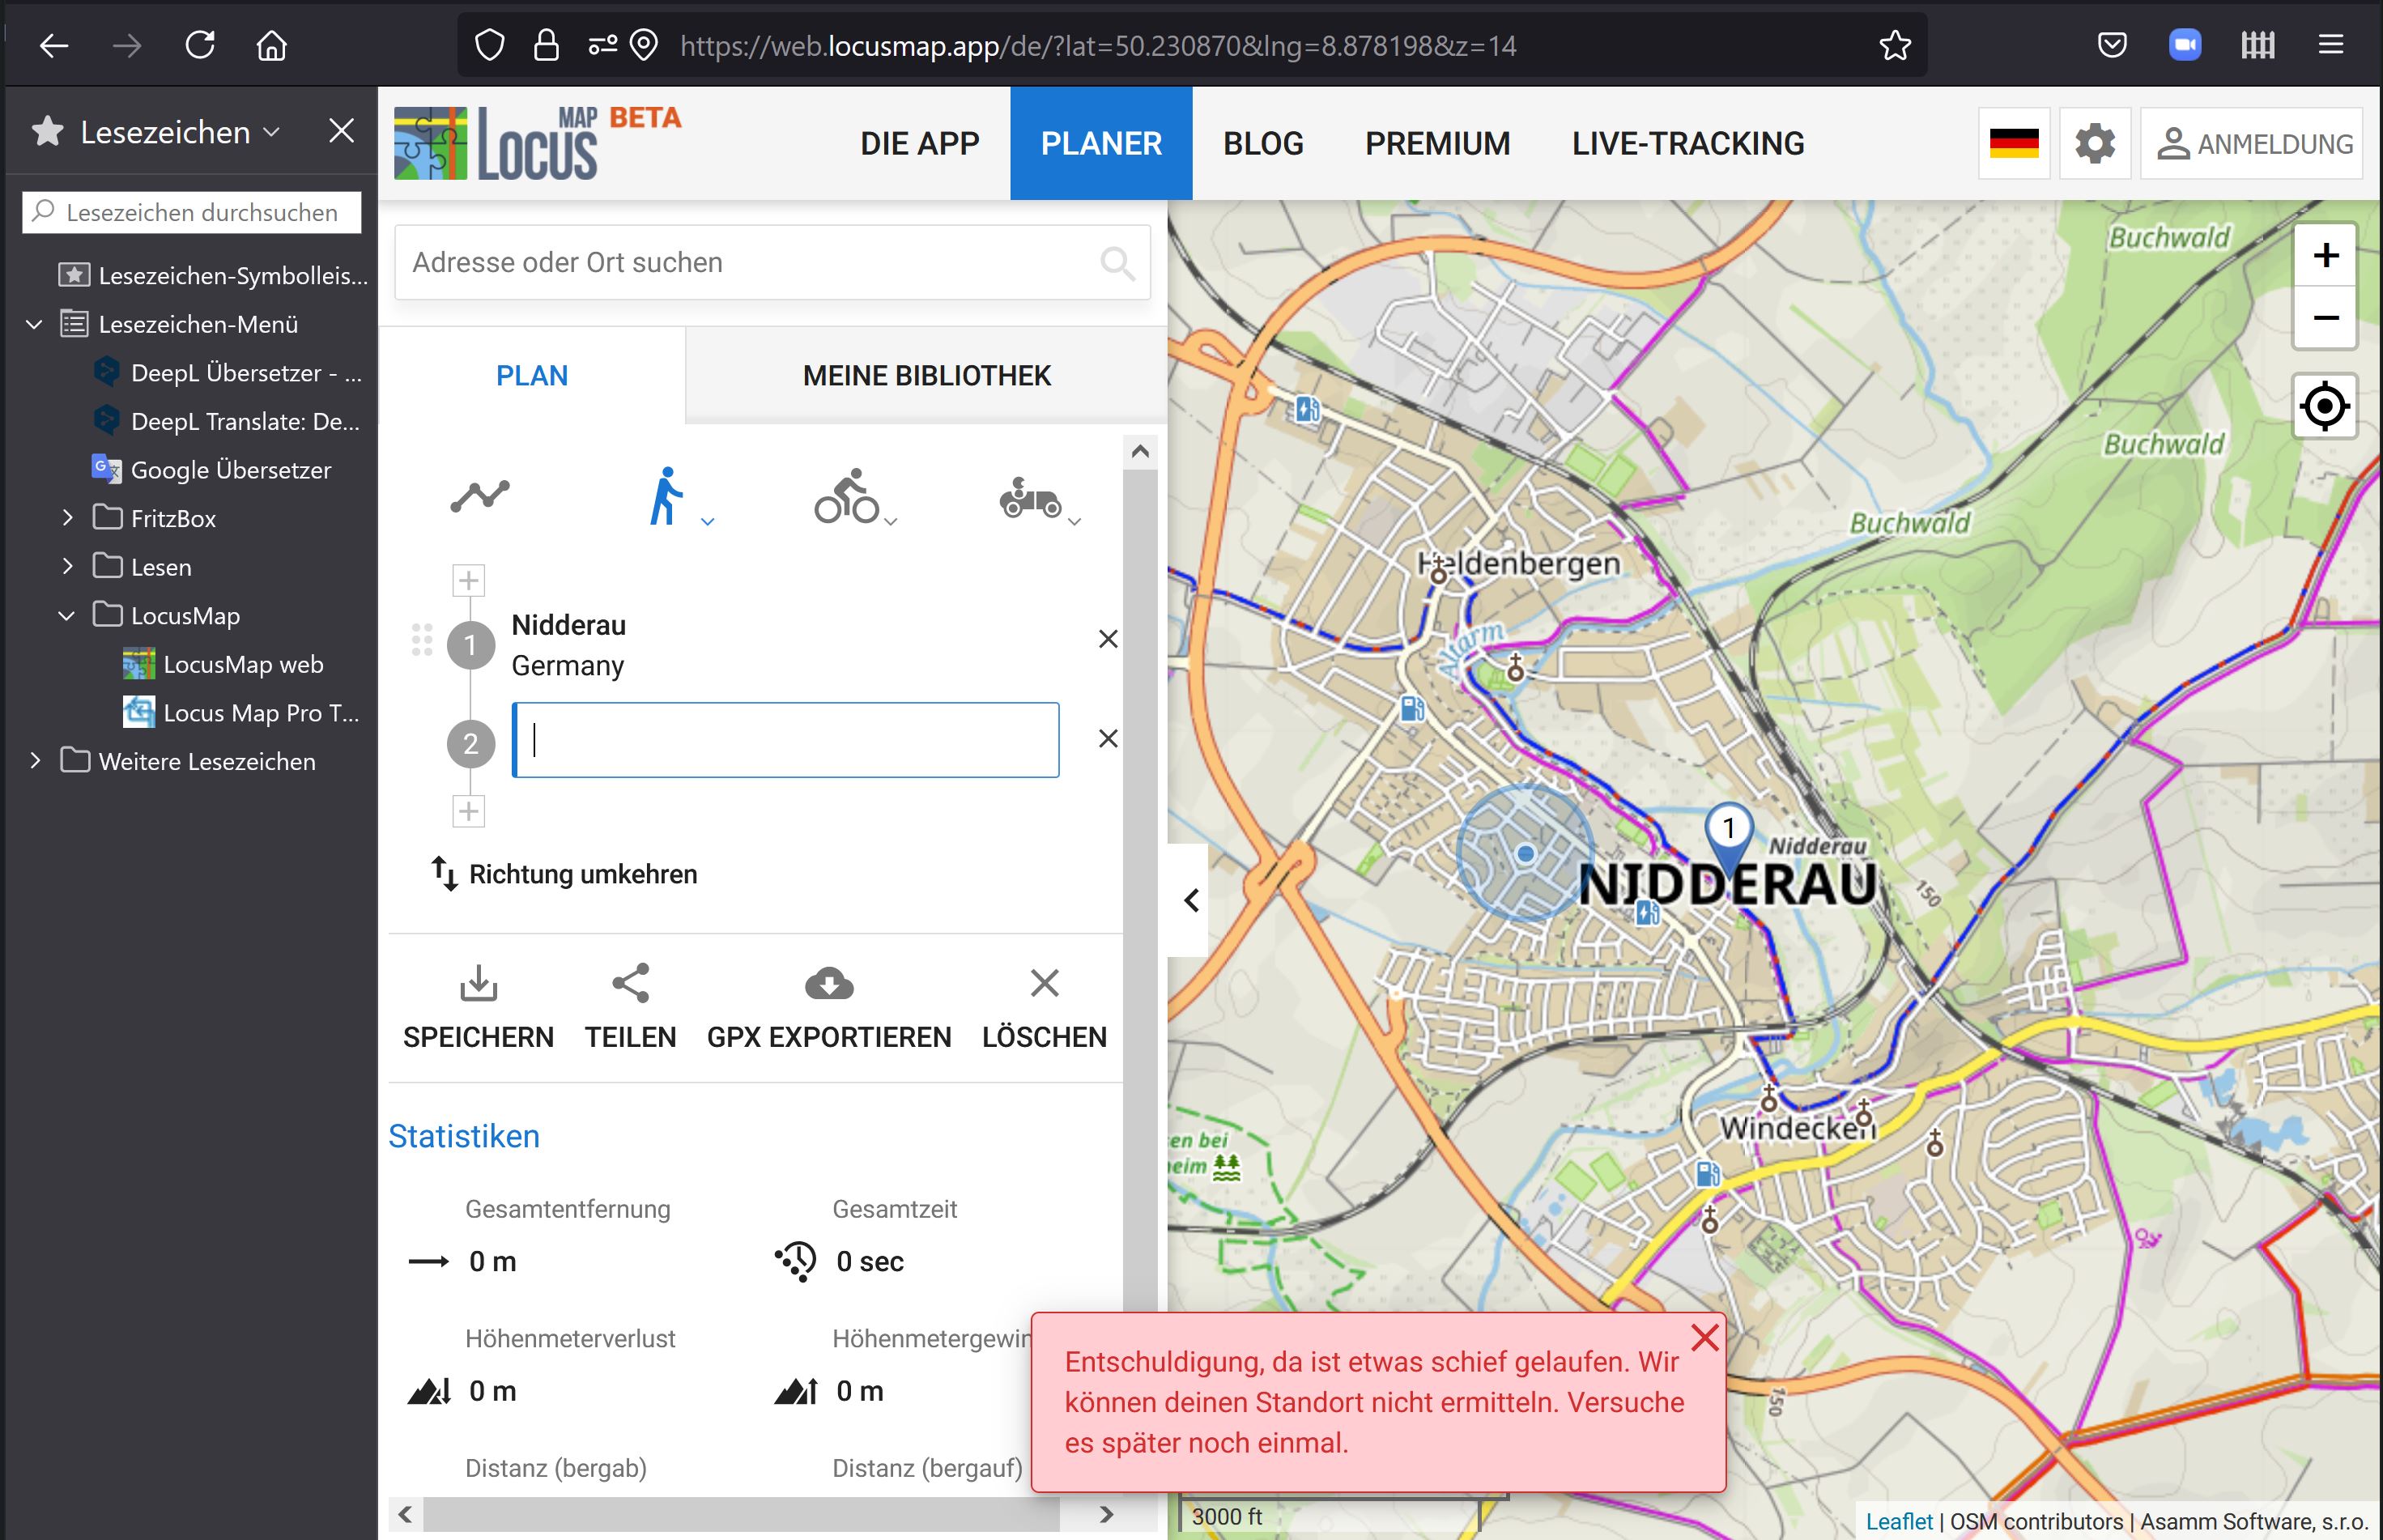This screenshot has width=2383, height=1540.
Task: Collapse the LocusMap bookmark folder
Action: 67,615
